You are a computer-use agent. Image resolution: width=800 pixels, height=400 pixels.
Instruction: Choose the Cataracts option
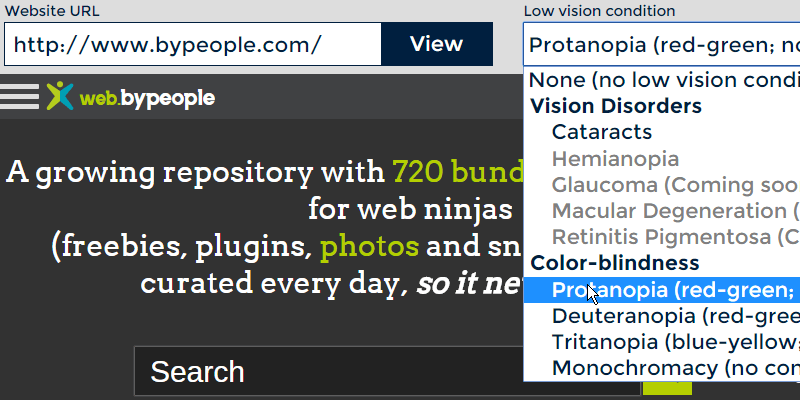pyautogui.click(x=602, y=132)
